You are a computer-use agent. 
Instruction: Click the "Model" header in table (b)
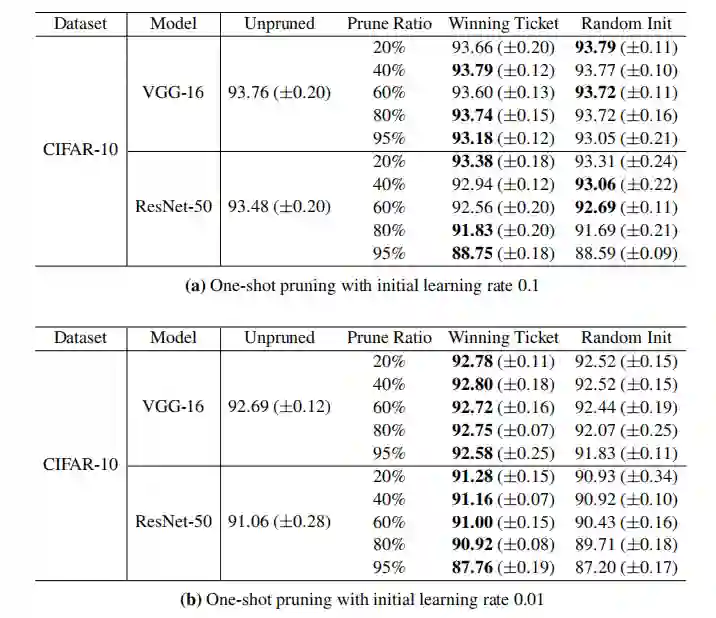pyautogui.click(x=173, y=338)
